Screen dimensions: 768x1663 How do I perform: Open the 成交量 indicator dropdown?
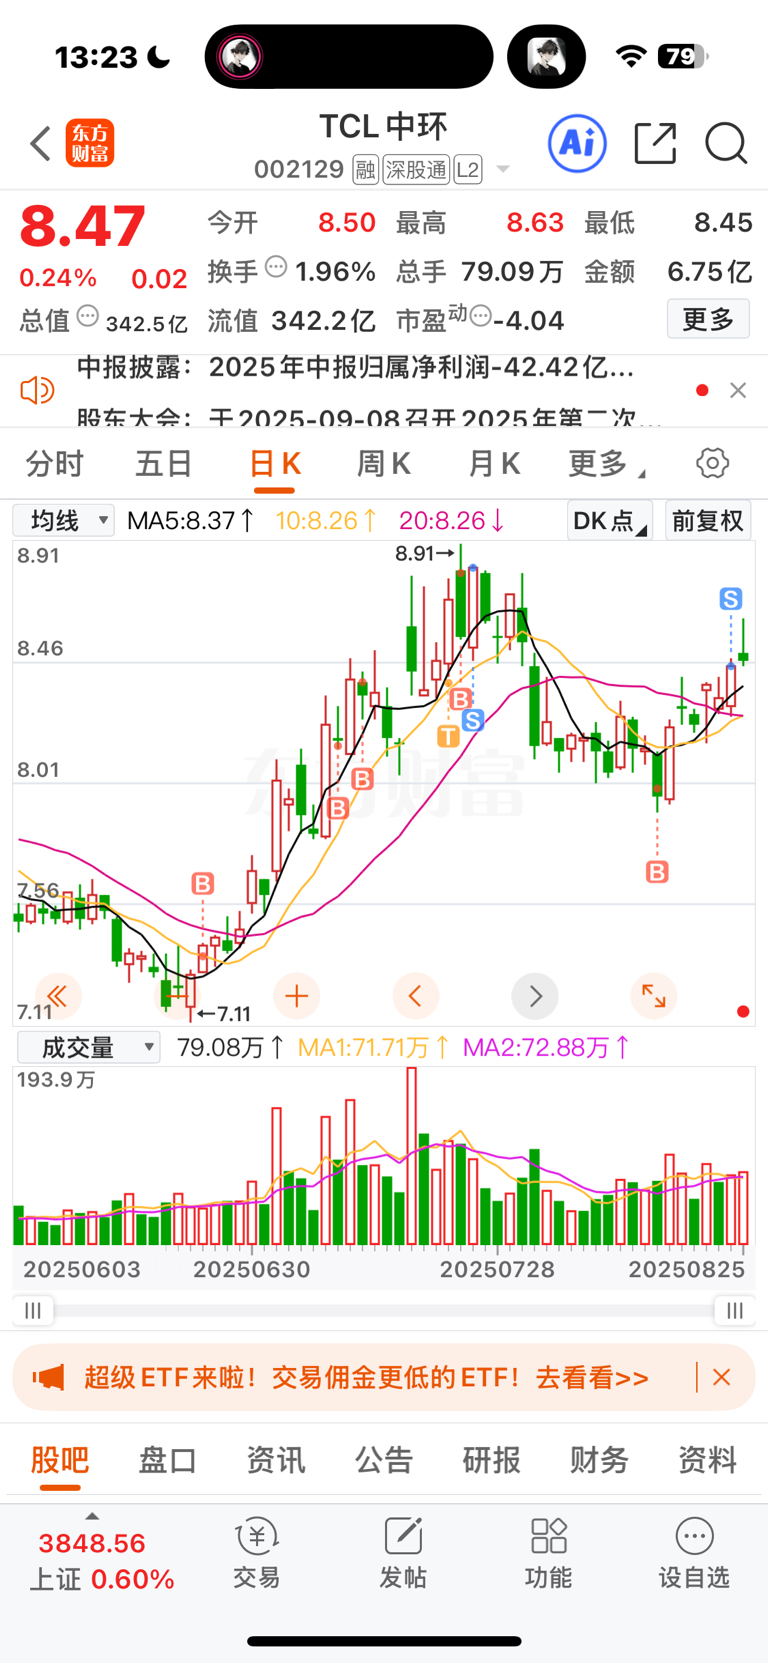[x=89, y=1047]
